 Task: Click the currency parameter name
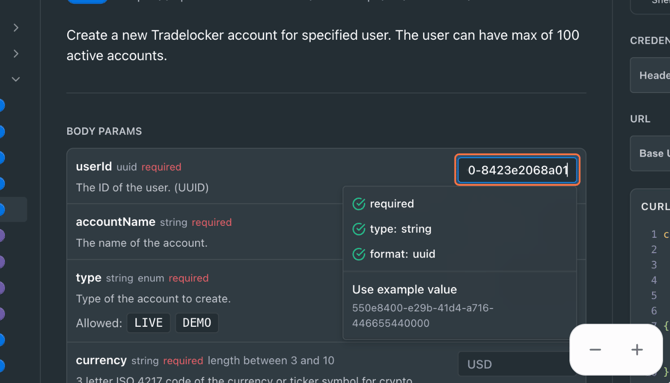101,360
